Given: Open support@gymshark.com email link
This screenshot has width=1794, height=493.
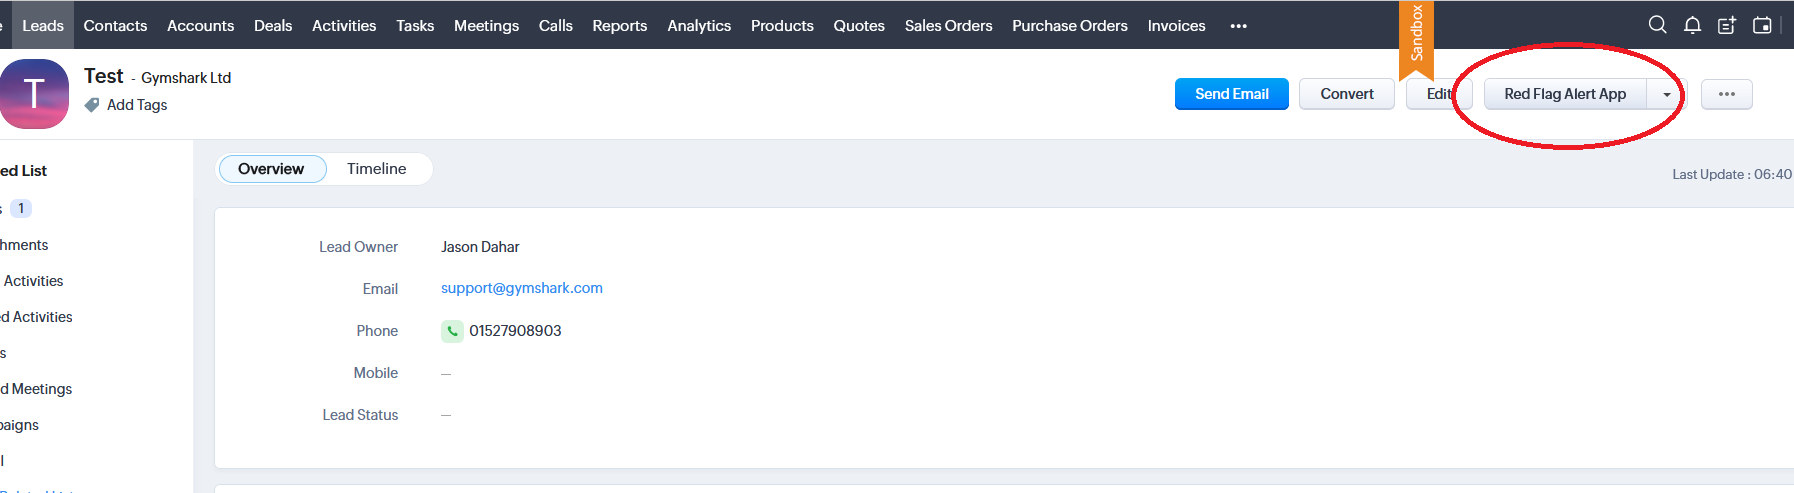Looking at the screenshot, I should pyautogui.click(x=522, y=288).
